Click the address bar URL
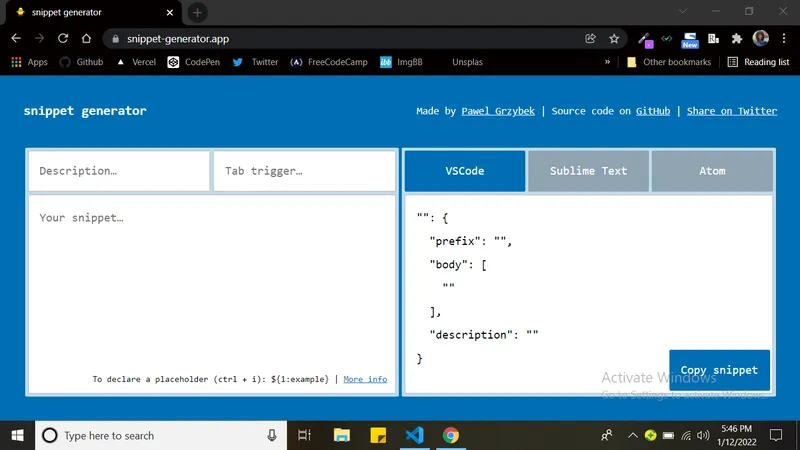Image resolution: width=800 pixels, height=450 pixels. tap(178, 39)
